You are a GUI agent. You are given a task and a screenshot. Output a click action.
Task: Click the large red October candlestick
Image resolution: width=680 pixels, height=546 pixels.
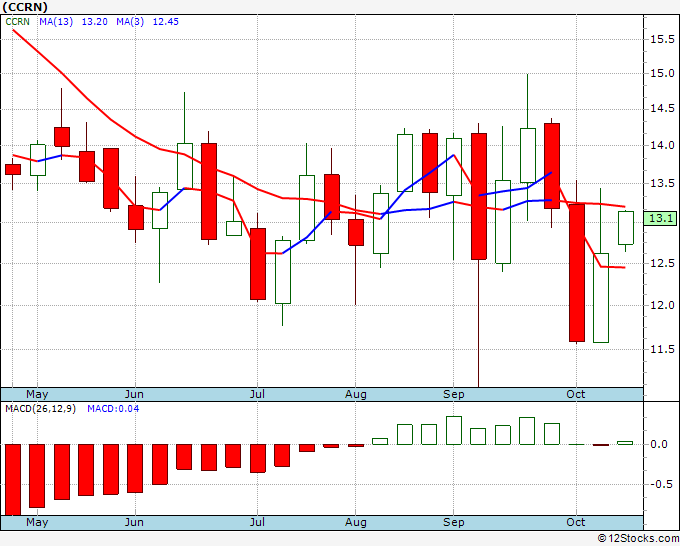pos(577,273)
